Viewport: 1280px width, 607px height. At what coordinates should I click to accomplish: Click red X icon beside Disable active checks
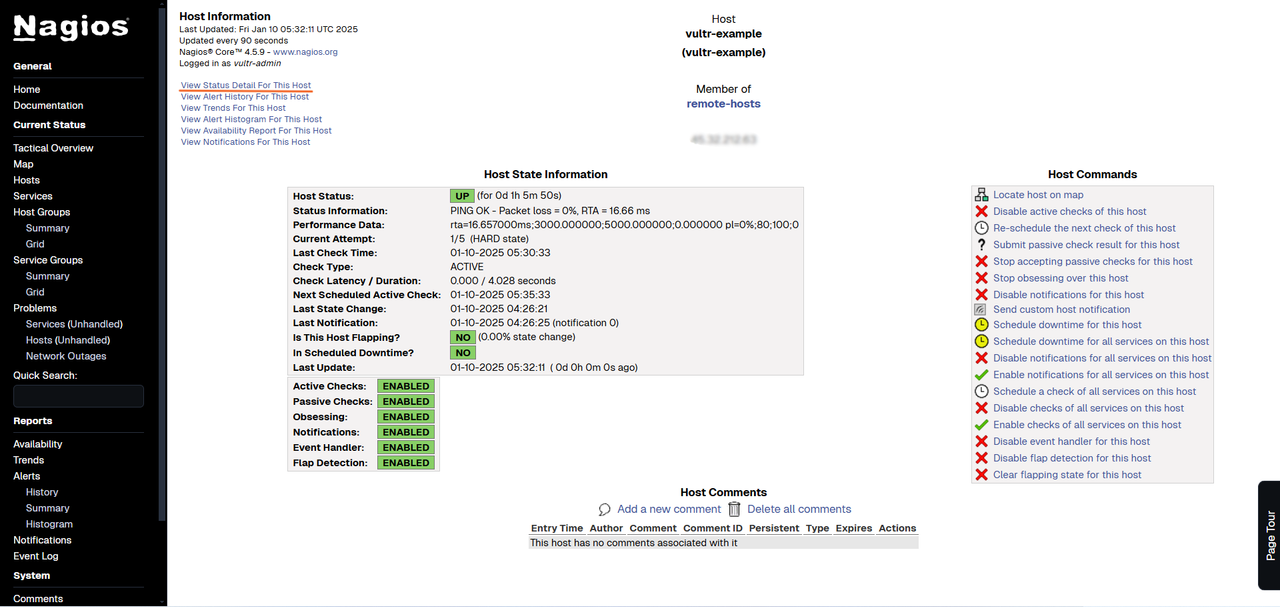[x=982, y=211]
